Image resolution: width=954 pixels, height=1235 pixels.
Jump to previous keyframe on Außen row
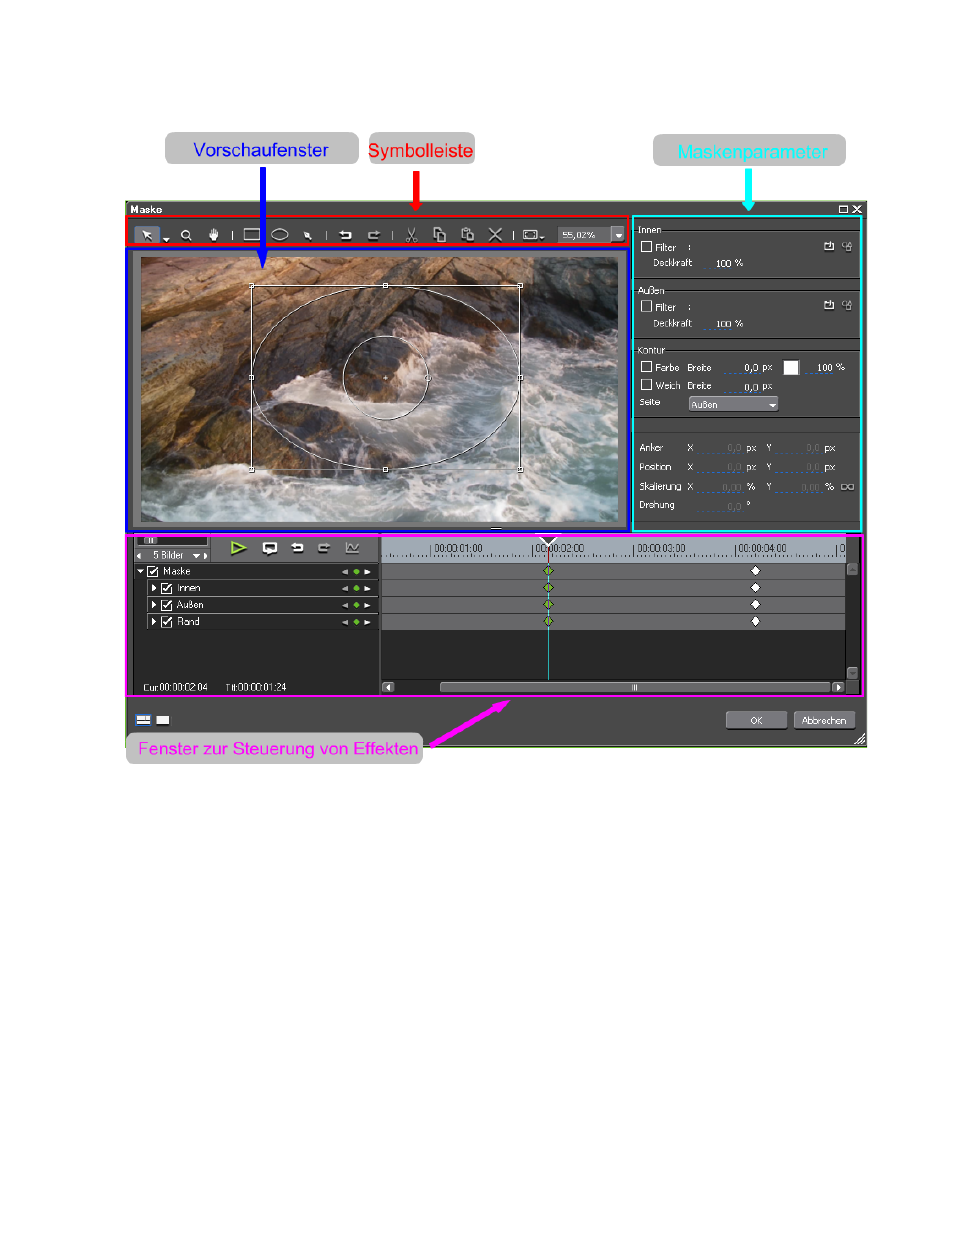pos(345,605)
